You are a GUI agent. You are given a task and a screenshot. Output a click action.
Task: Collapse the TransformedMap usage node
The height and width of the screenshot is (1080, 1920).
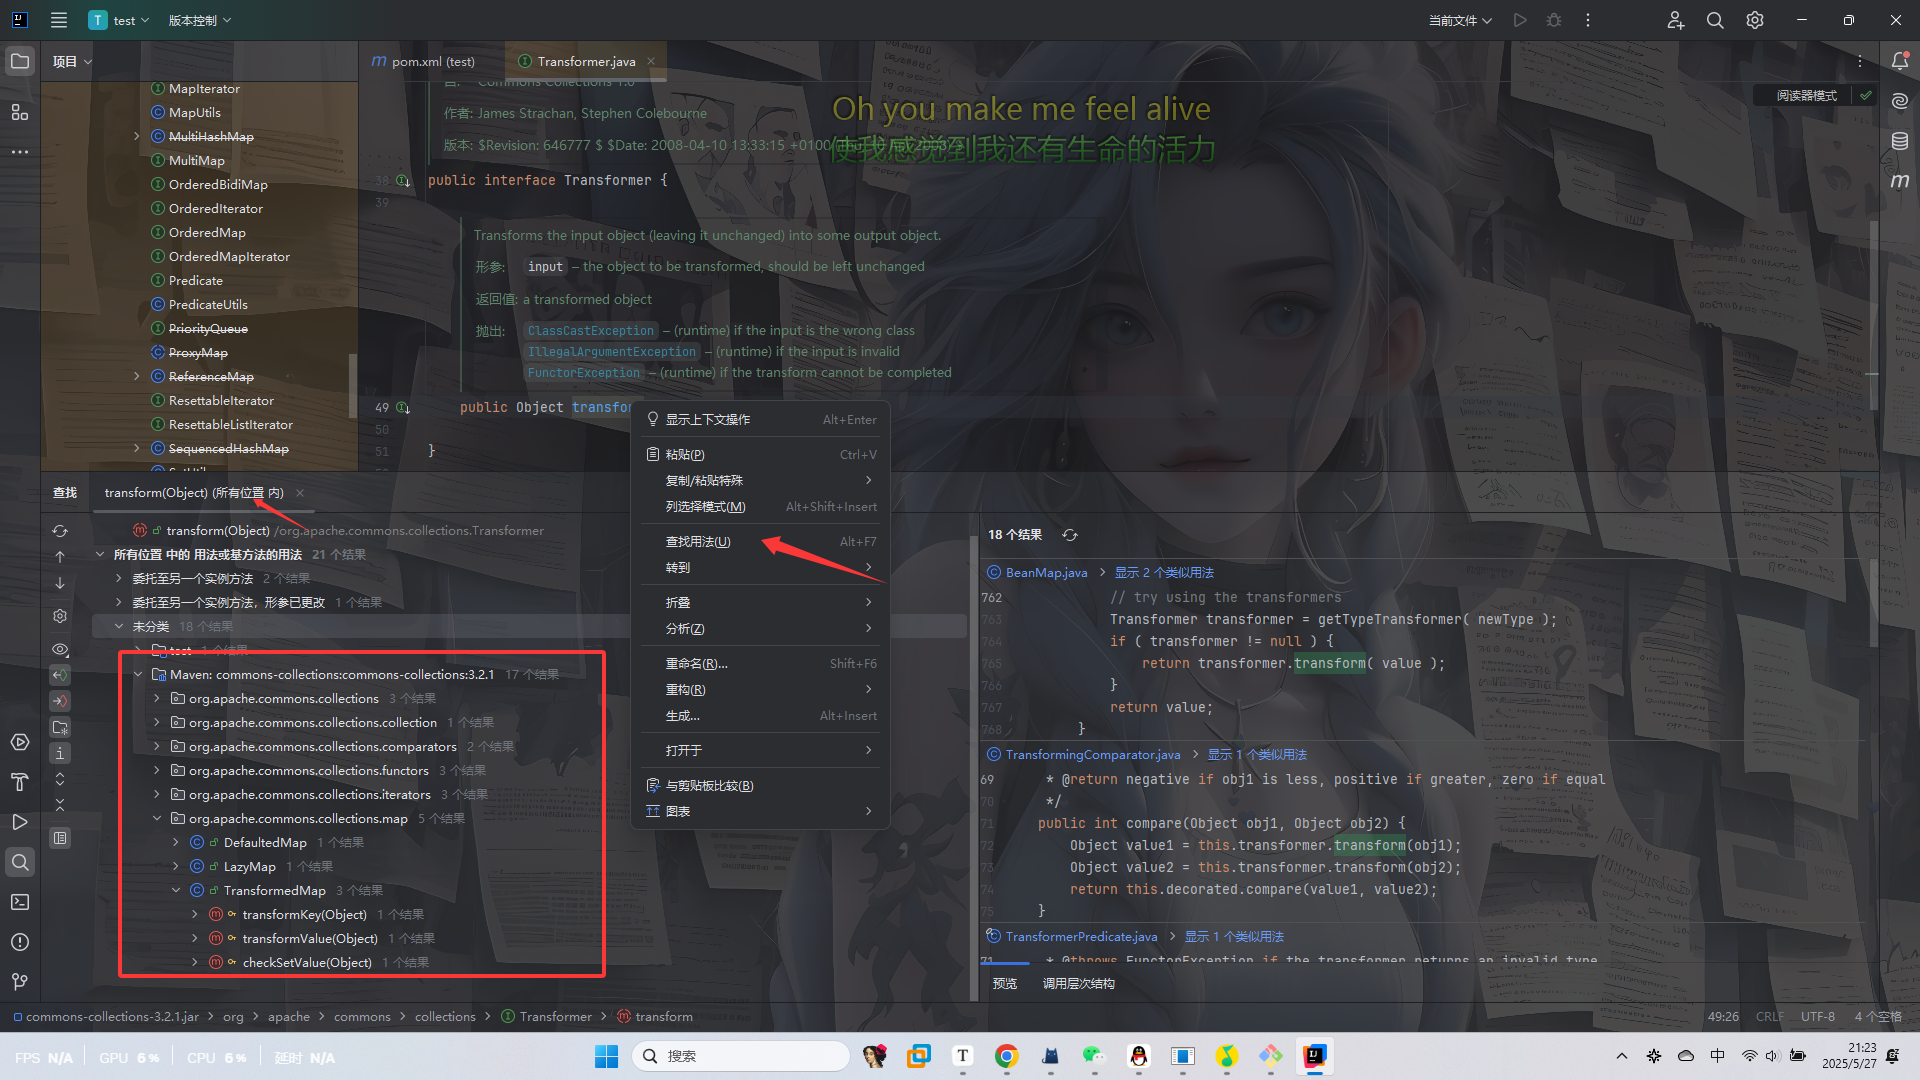176,891
